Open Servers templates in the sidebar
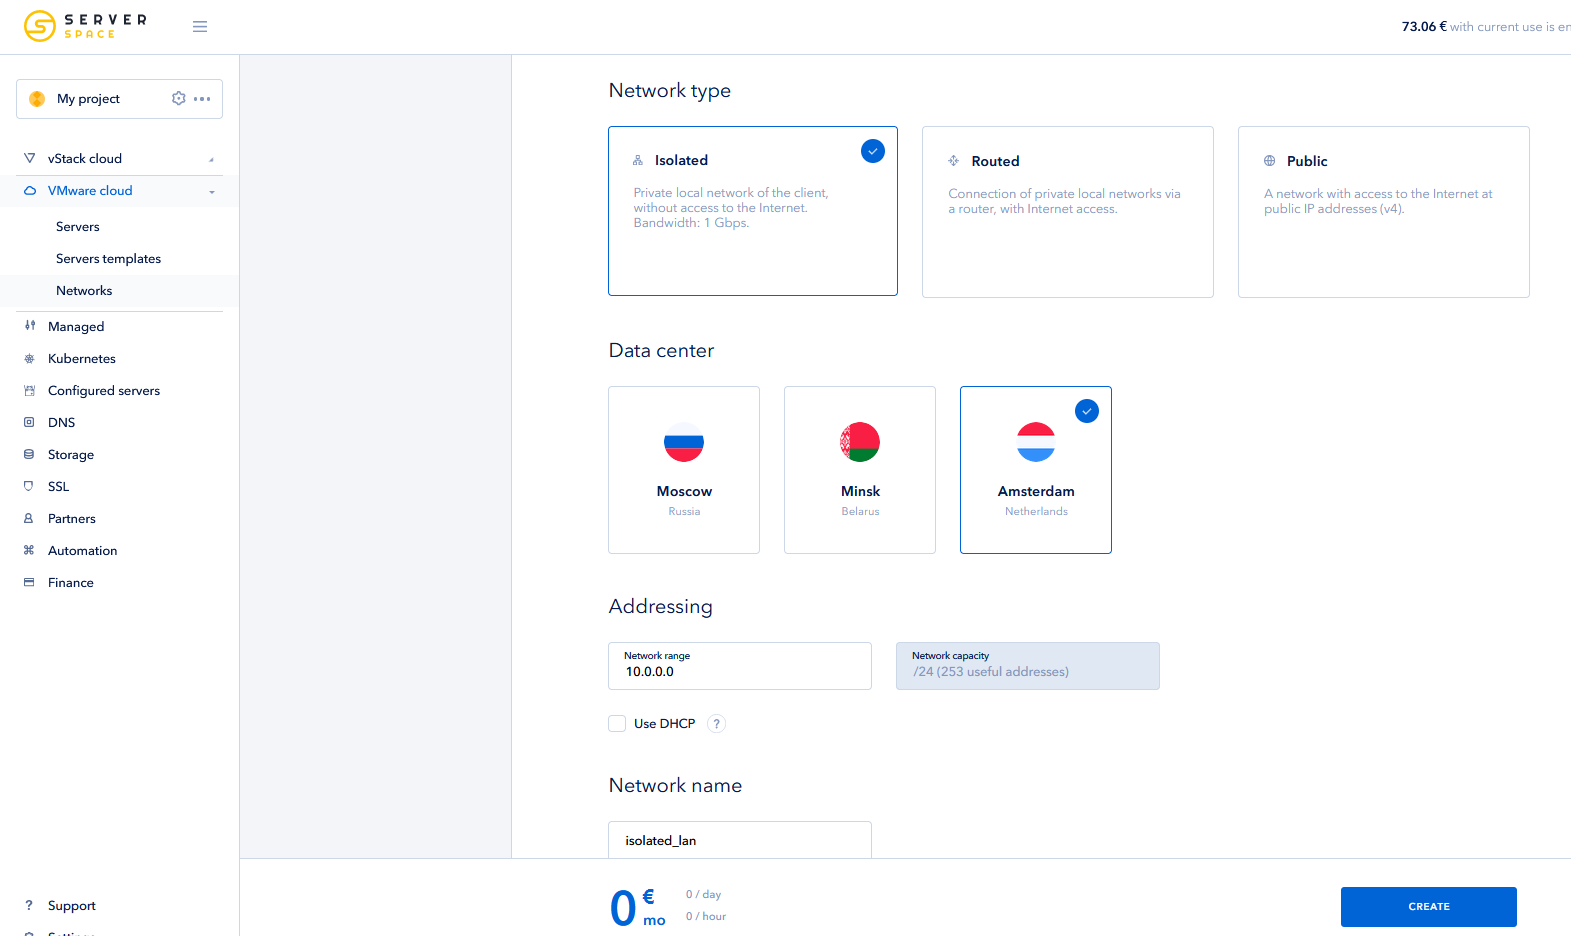Screen dimensions: 1571x936 108,259
